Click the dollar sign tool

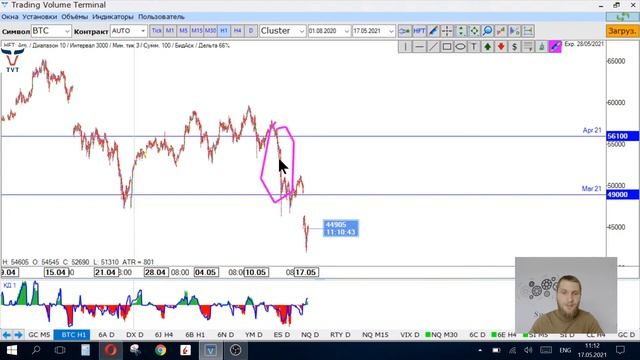tap(514, 47)
